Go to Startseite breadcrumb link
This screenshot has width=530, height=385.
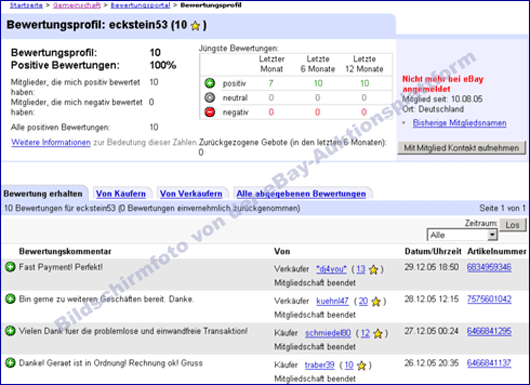pos(26,5)
